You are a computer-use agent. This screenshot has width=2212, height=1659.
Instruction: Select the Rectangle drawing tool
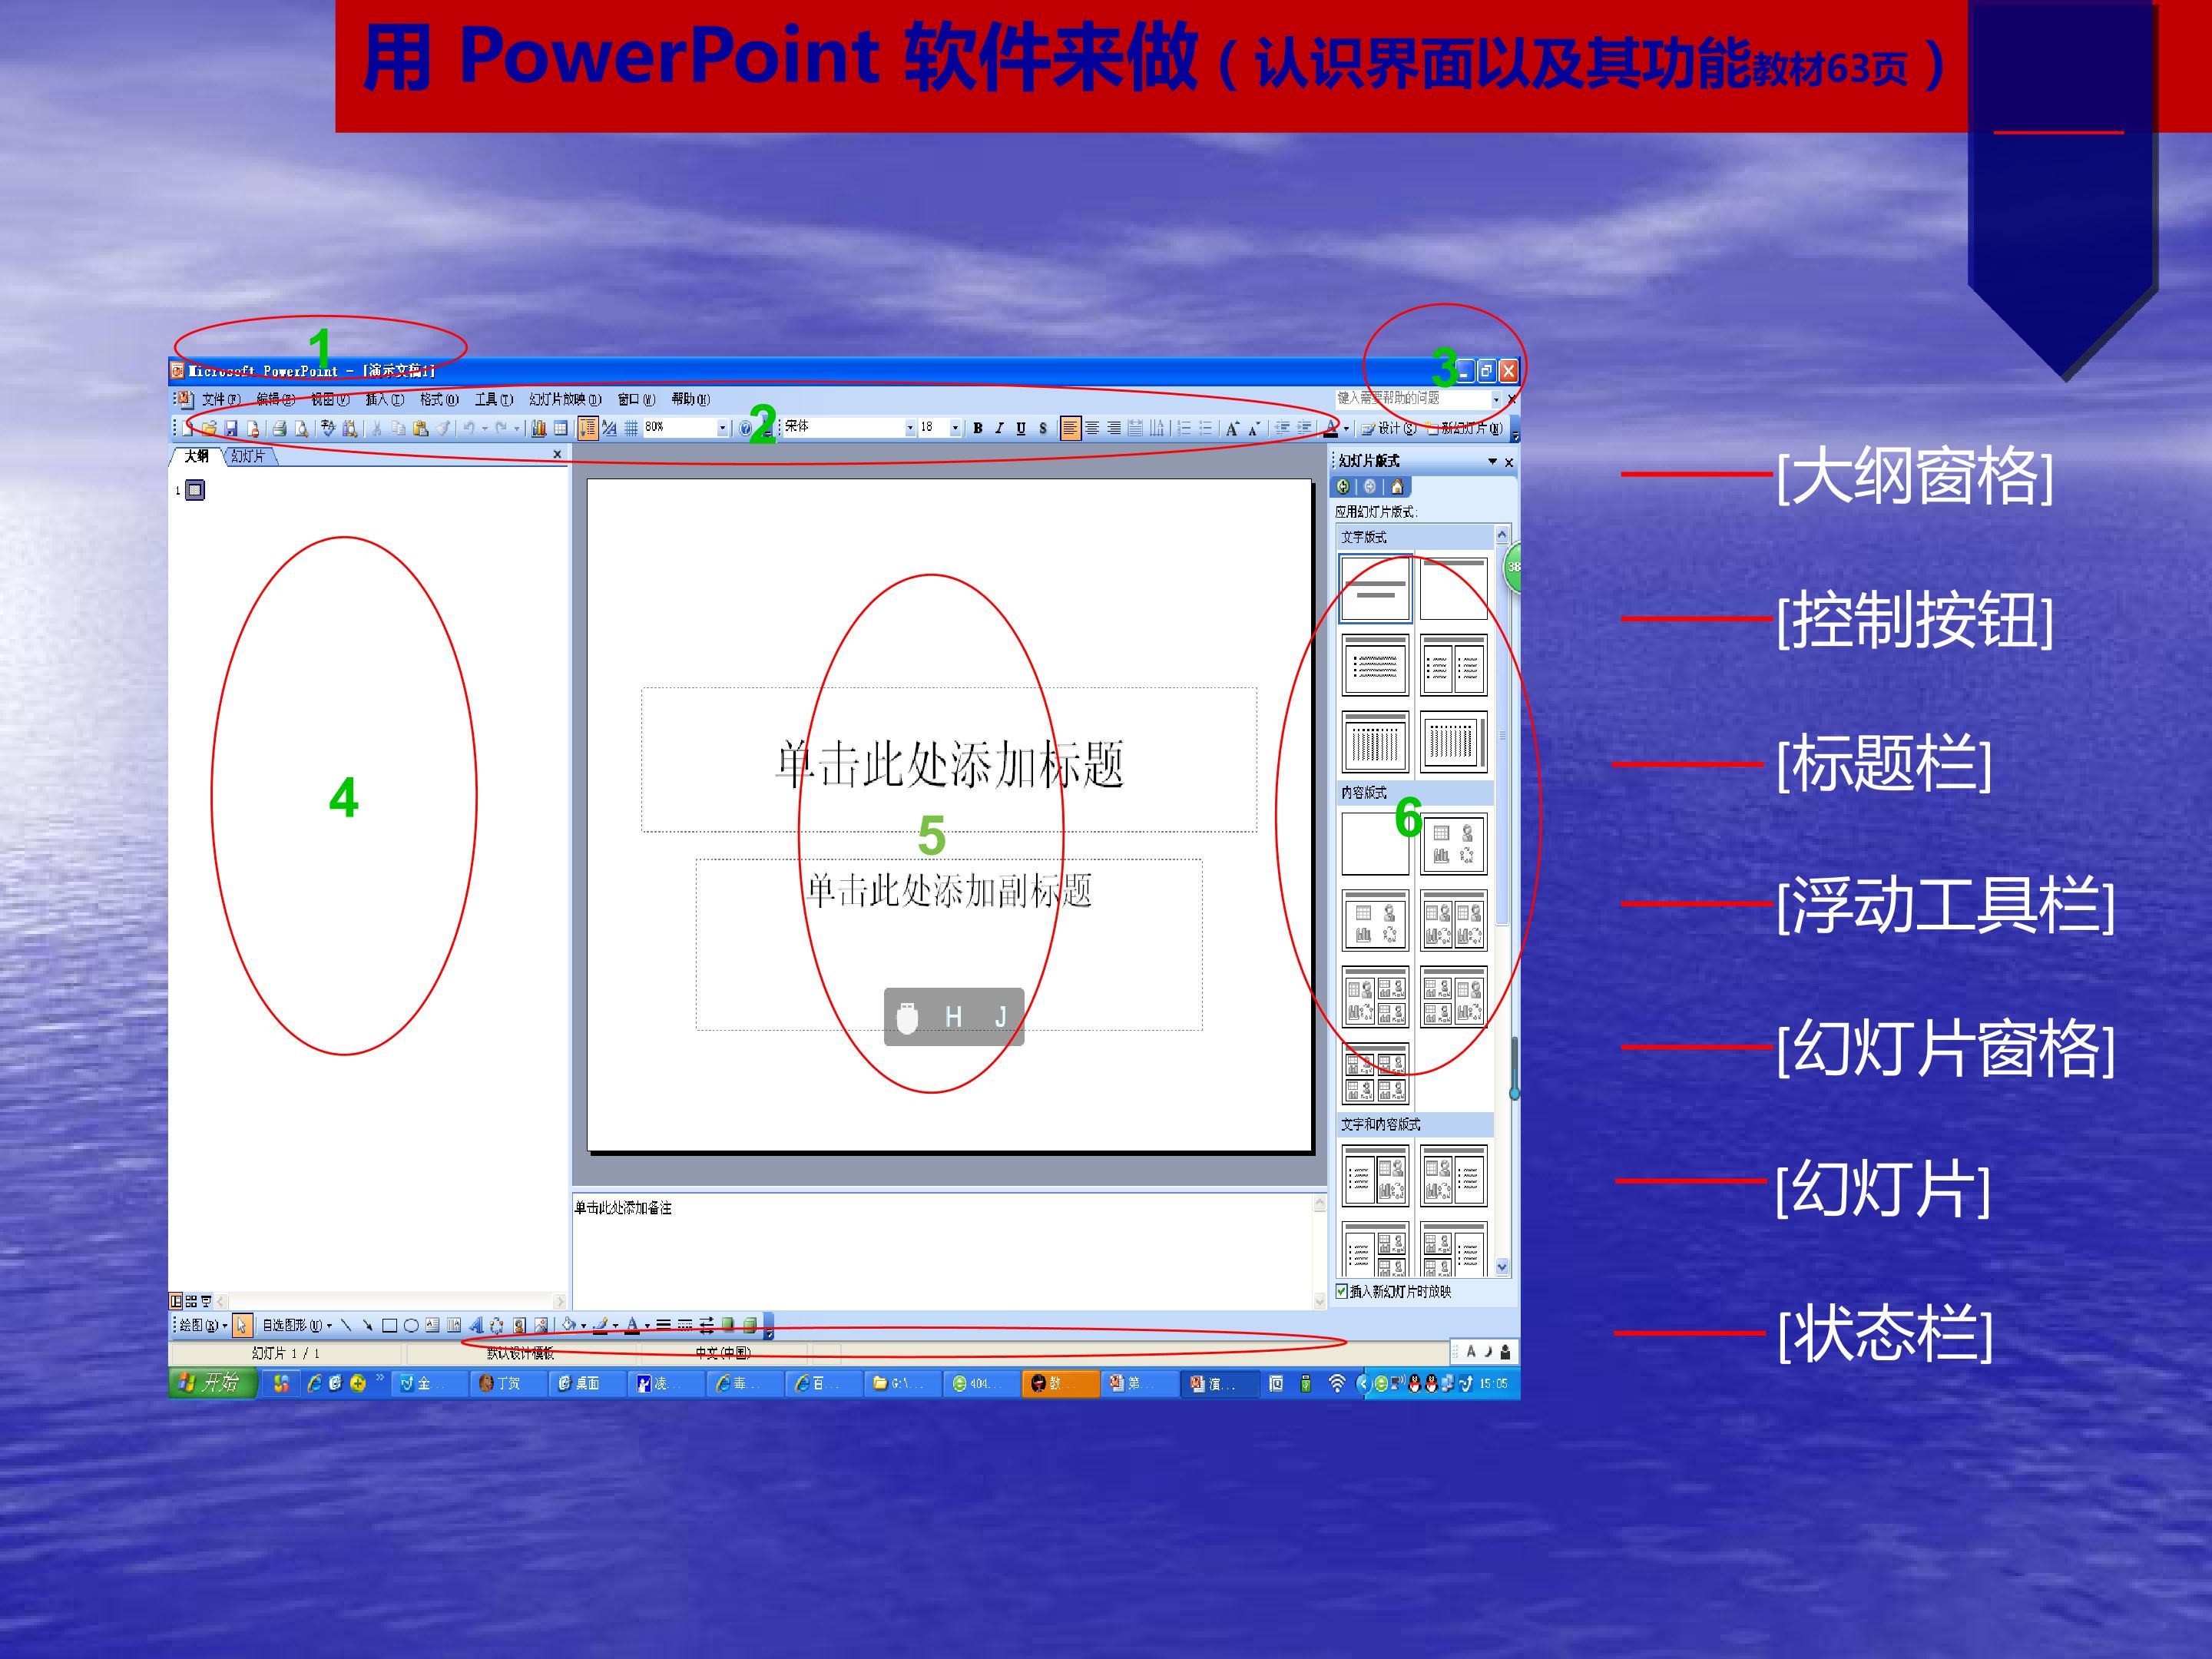click(x=390, y=1326)
